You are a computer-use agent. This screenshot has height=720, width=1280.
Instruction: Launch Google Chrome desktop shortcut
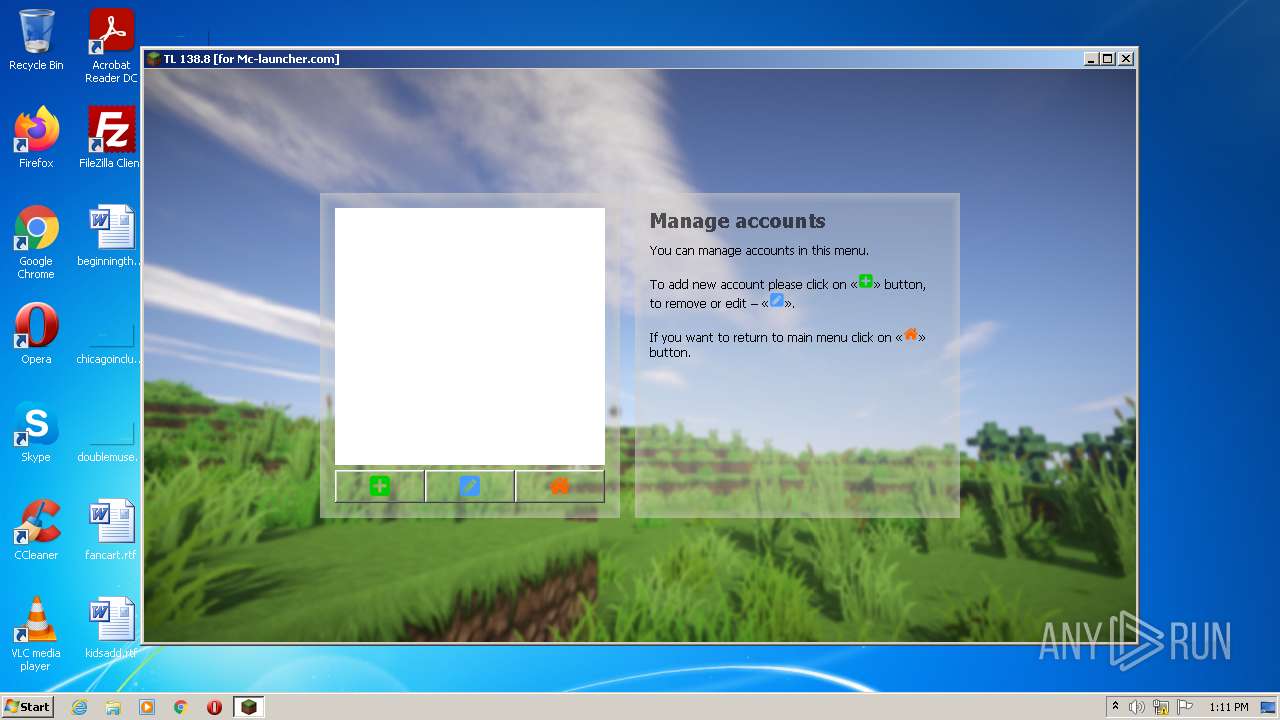(36, 242)
